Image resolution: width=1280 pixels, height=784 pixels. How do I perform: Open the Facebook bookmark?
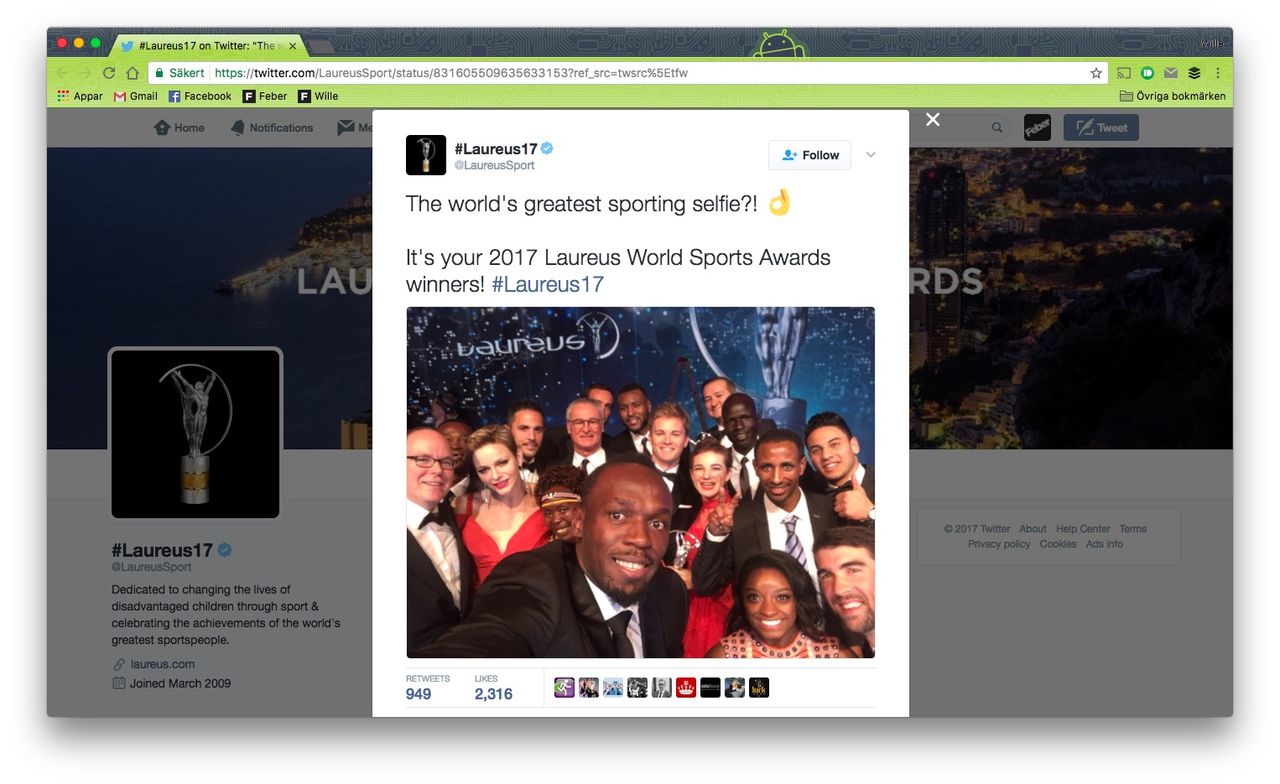200,96
